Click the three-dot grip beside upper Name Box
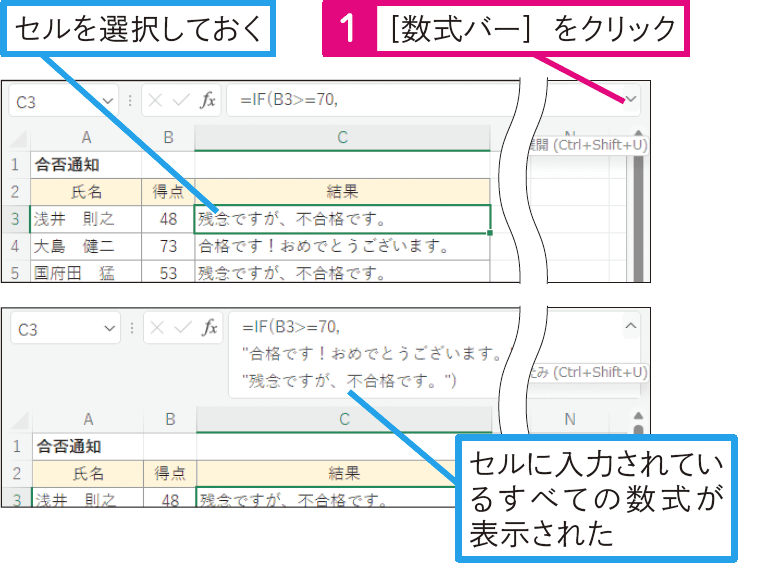The image size is (783, 563). point(130,101)
